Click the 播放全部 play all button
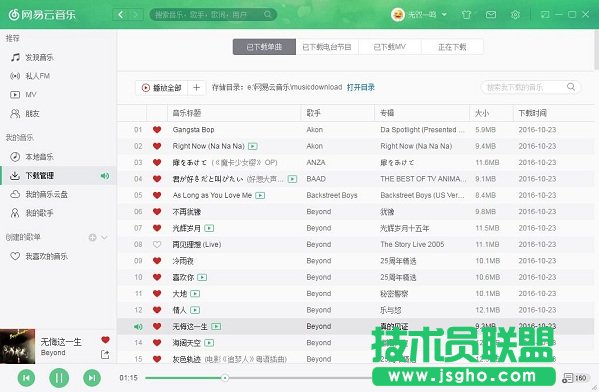This screenshot has height=392, width=599. (x=161, y=87)
